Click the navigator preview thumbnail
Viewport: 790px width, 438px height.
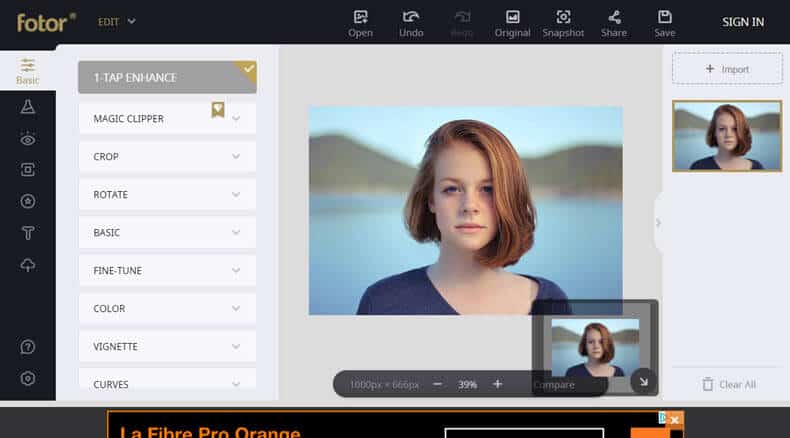click(x=596, y=347)
